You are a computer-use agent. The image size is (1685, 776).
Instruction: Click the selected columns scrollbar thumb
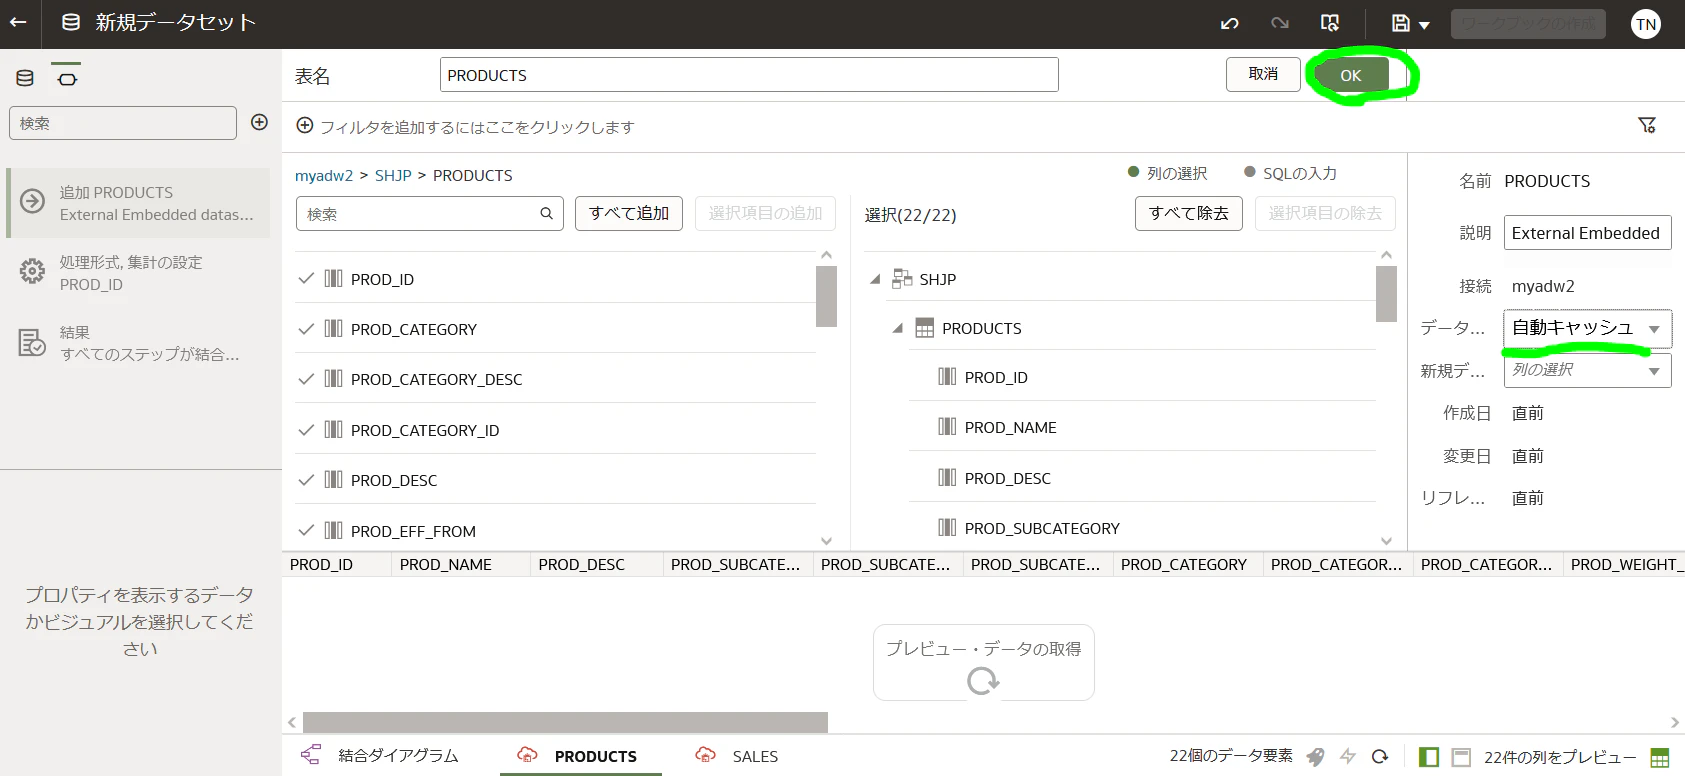tap(1386, 294)
